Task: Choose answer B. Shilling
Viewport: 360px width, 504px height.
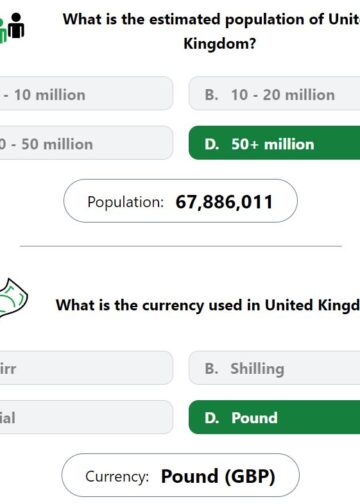Action: 274,368
